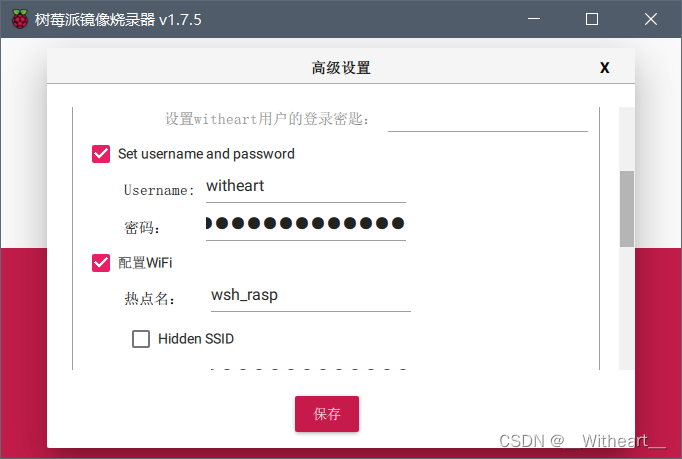Enable the Hidden SSID checkbox
The width and height of the screenshot is (682, 459).
[141, 338]
